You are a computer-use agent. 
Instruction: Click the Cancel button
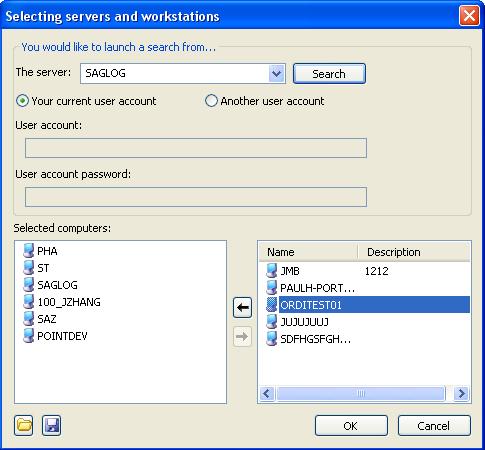click(x=434, y=426)
